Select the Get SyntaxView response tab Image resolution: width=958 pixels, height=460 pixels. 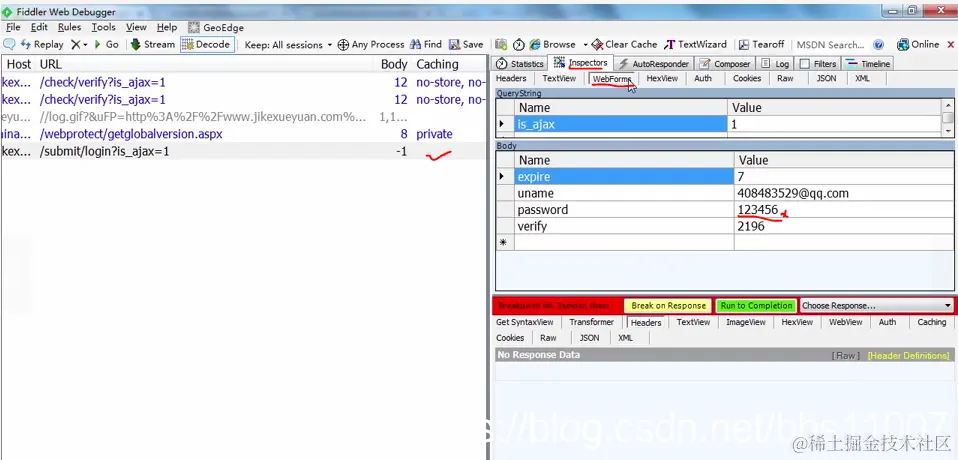pyautogui.click(x=524, y=322)
